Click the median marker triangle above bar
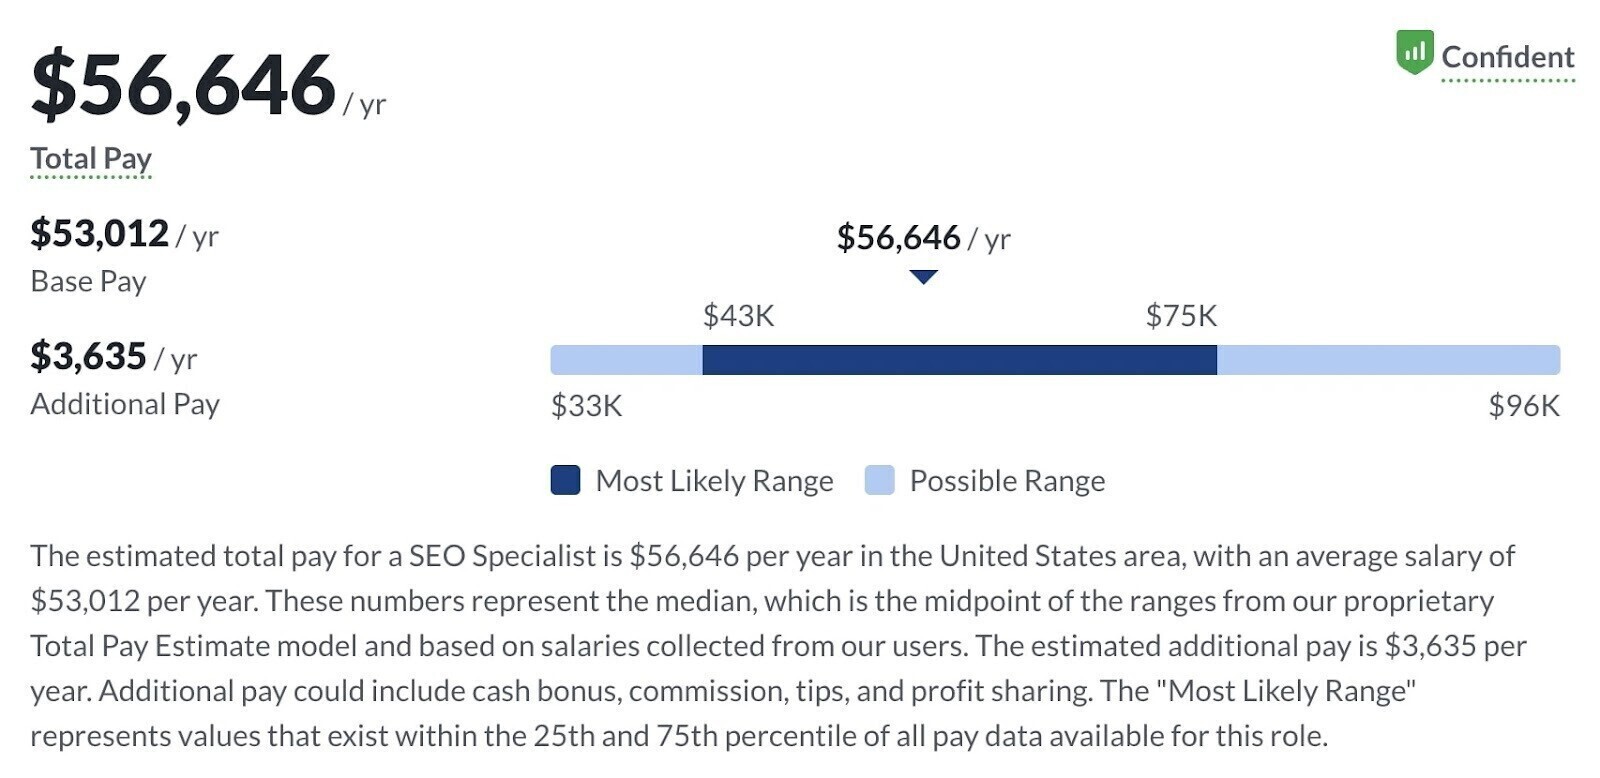This screenshot has width=1600, height=778. [924, 276]
